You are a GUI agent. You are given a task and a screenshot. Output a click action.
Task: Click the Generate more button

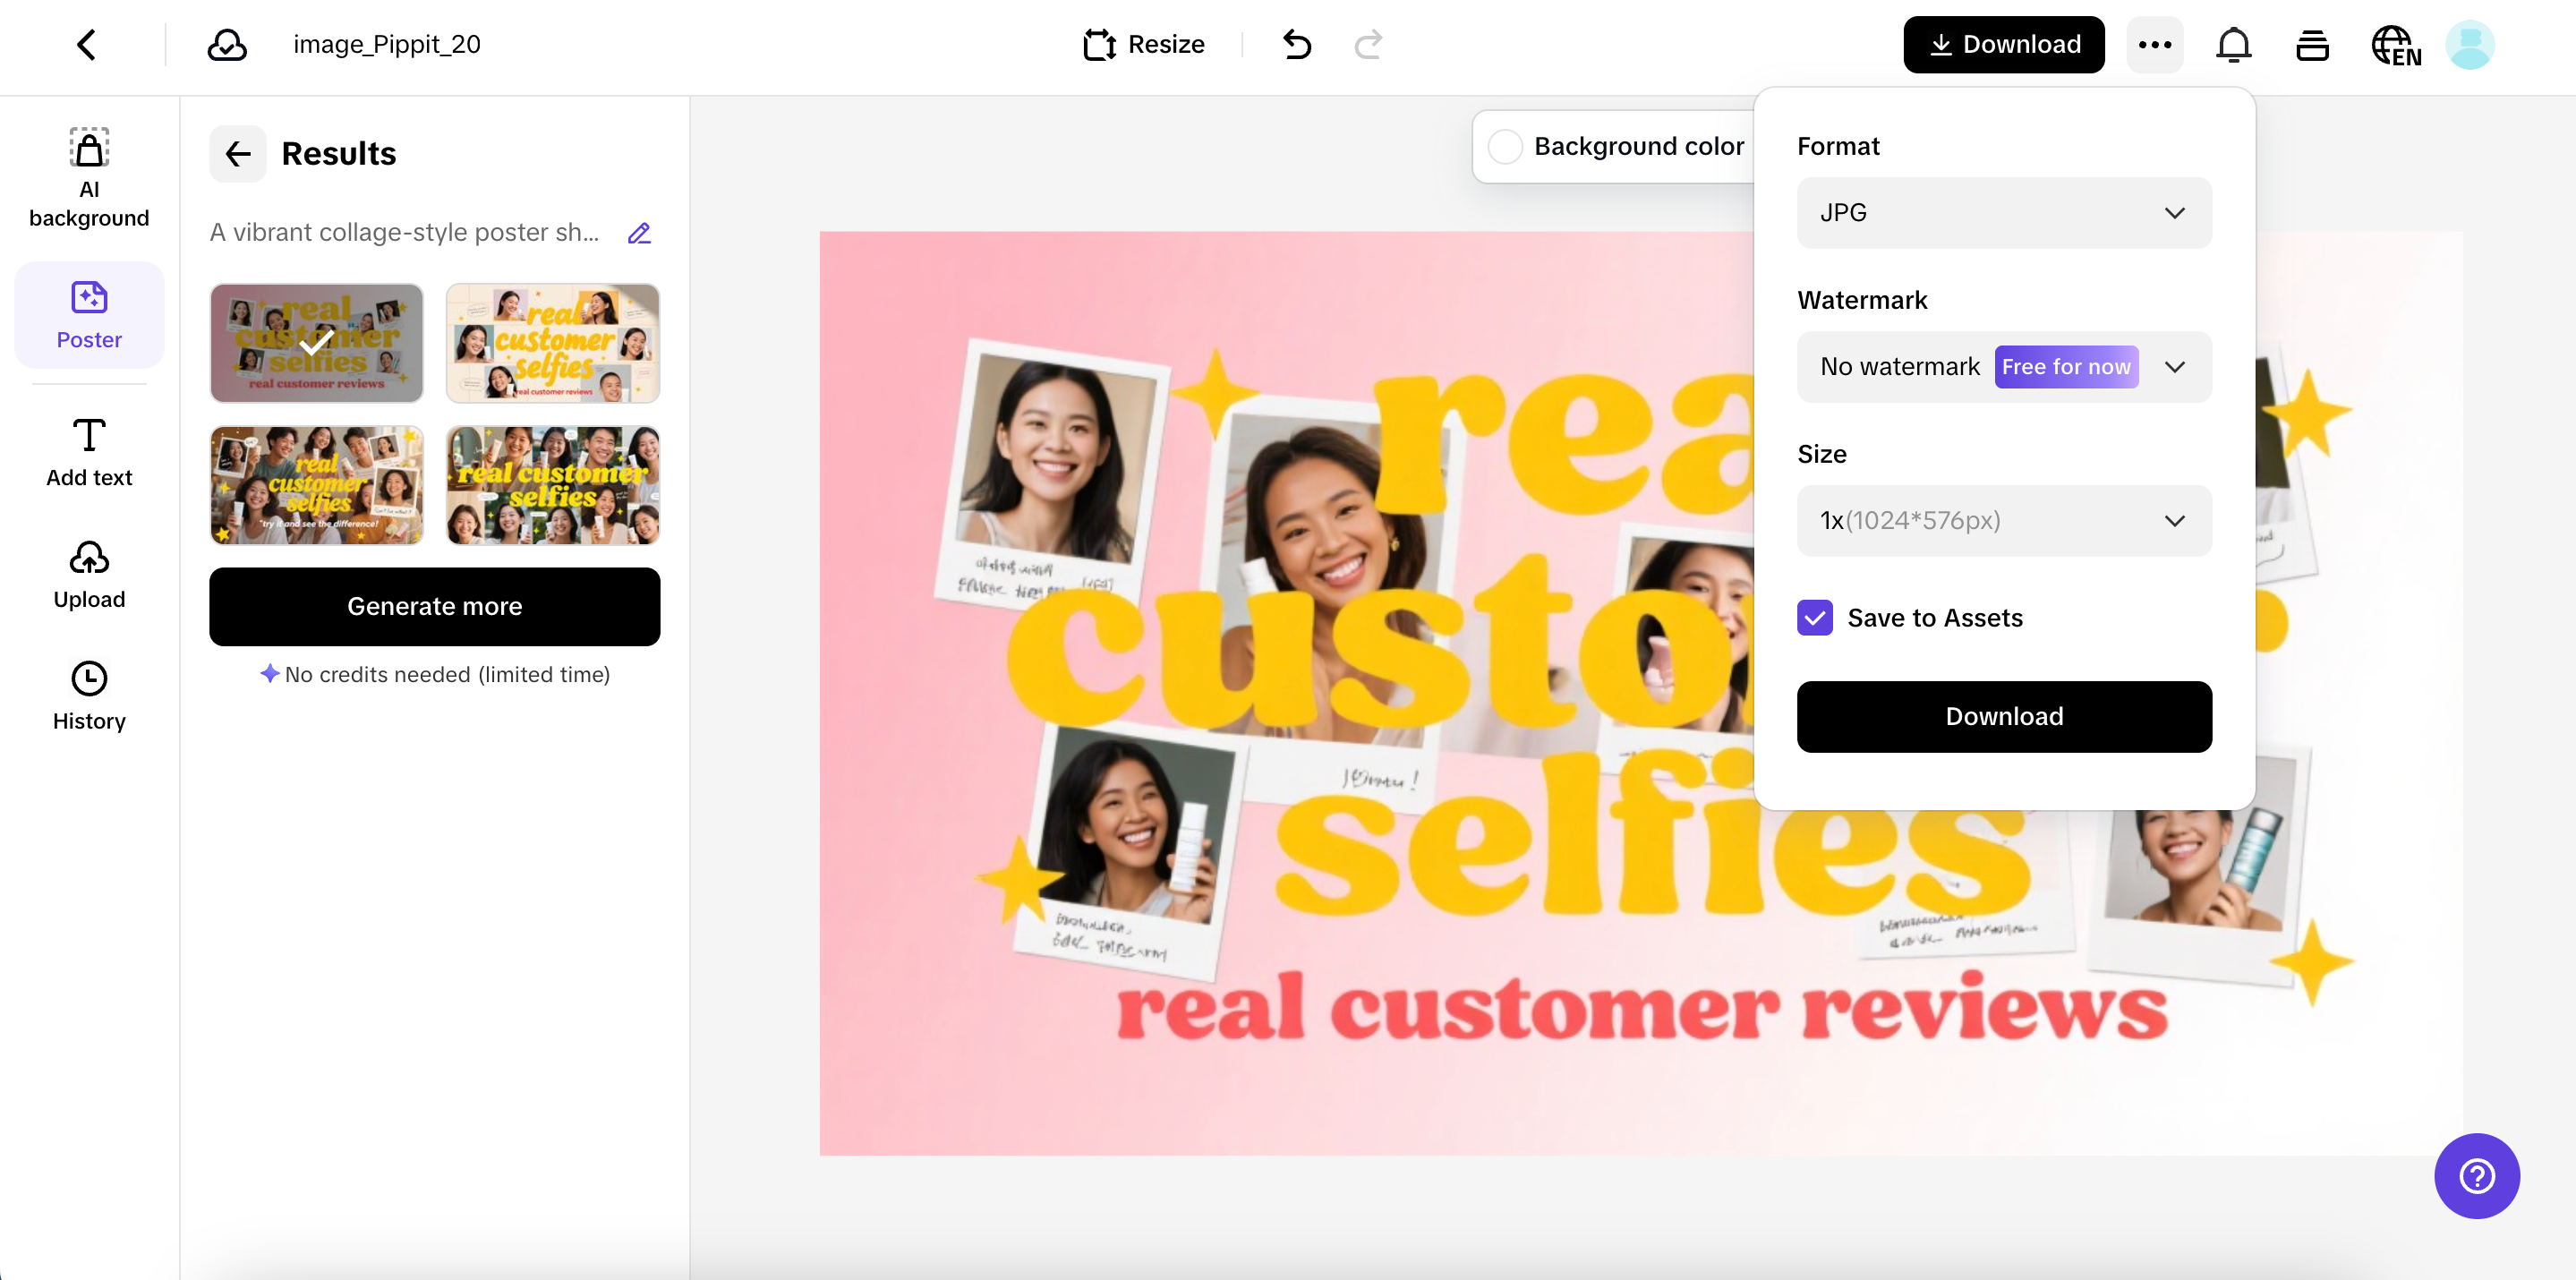pyautogui.click(x=434, y=606)
